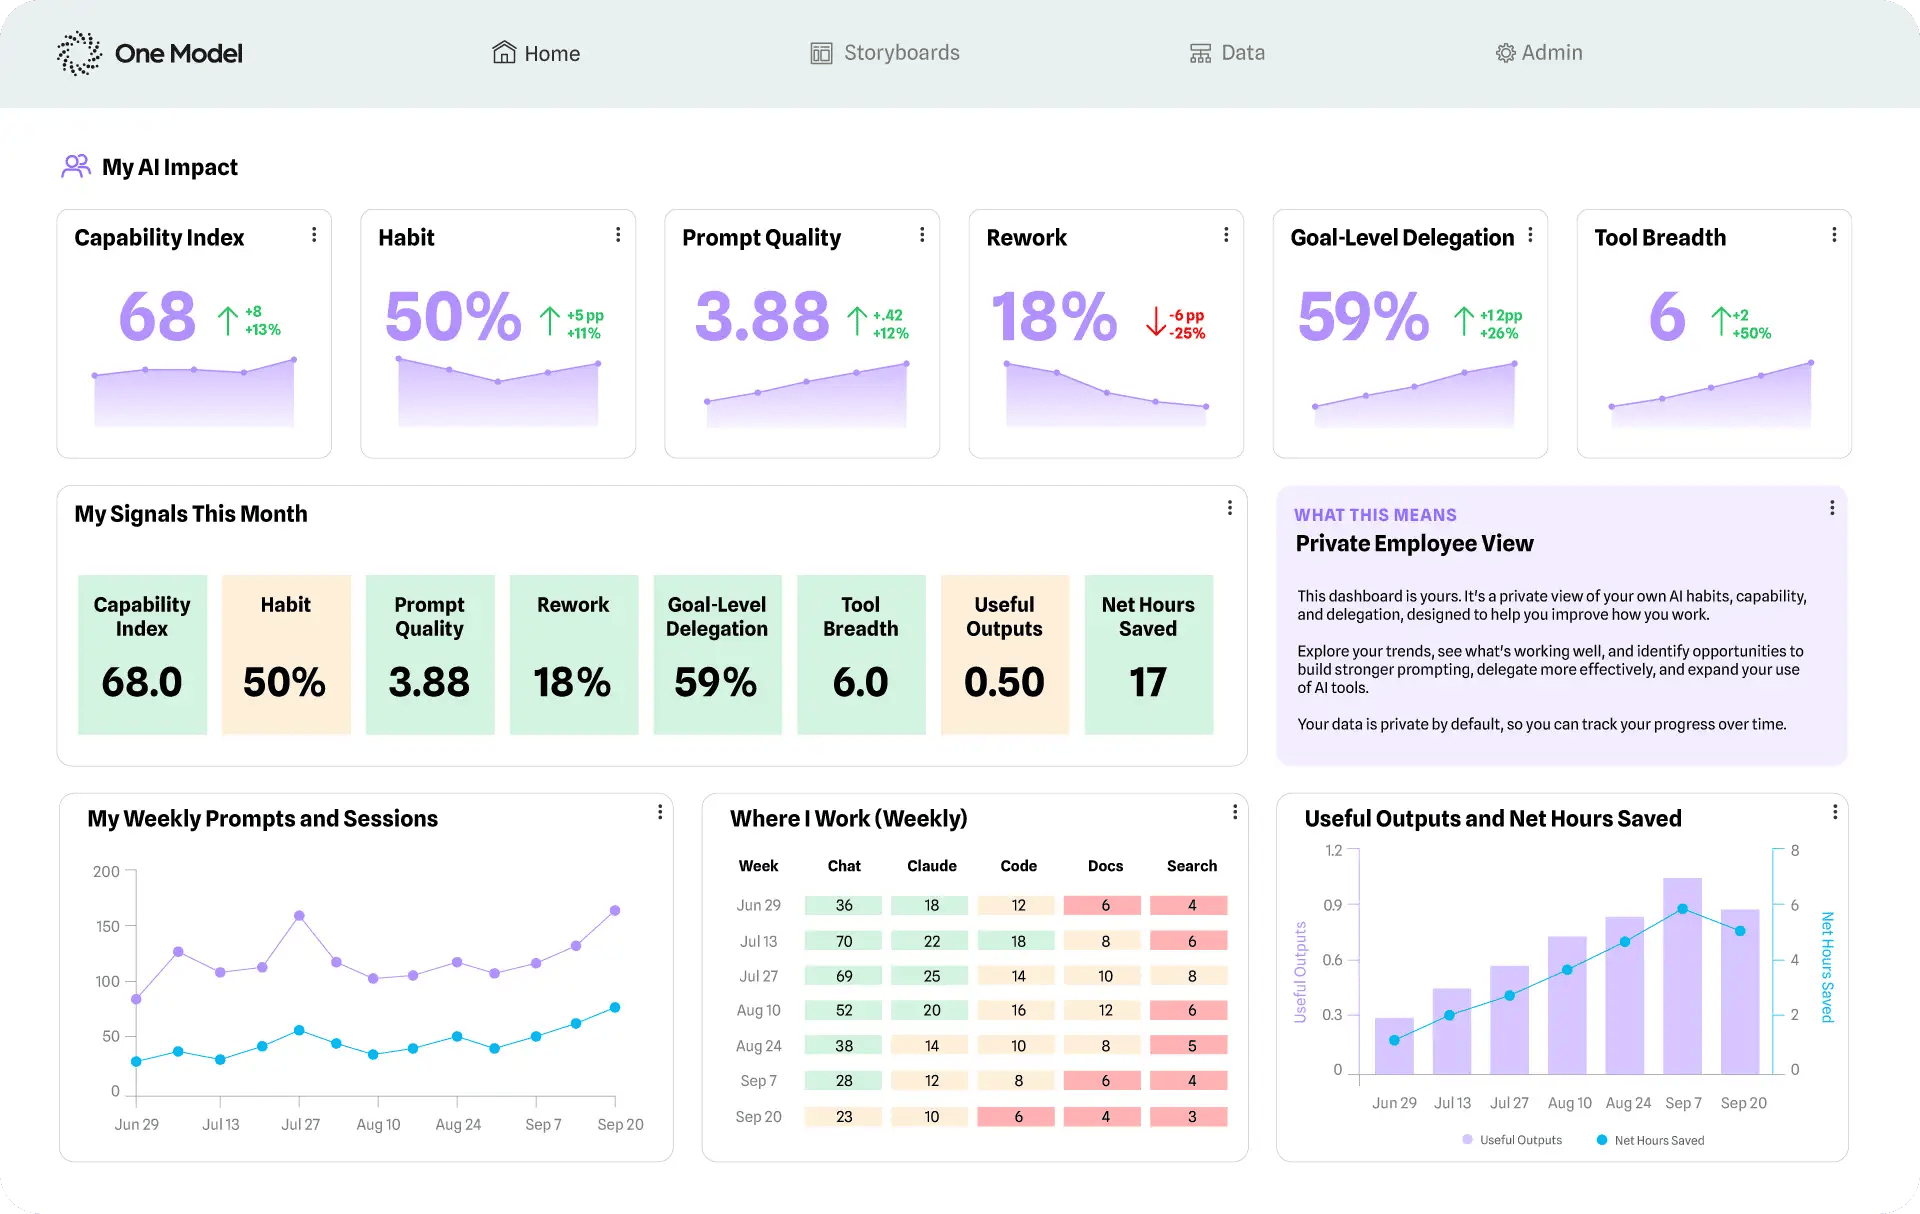Click the Sep 7 bar in outputs chart
The height and width of the screenshot is (1214, 1920).
(1682, 976)
